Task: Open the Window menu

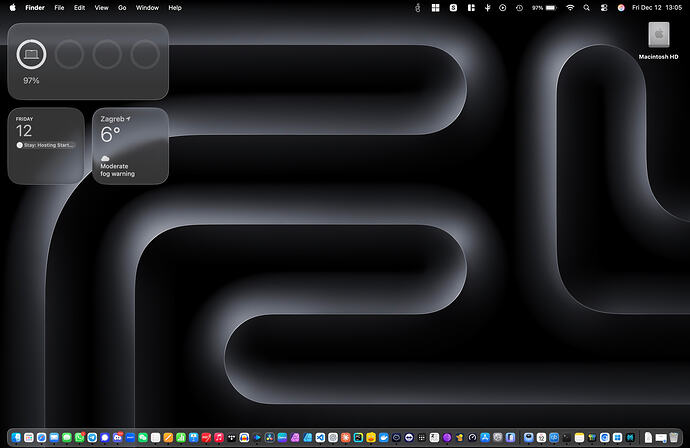Action: pos(147,7)
